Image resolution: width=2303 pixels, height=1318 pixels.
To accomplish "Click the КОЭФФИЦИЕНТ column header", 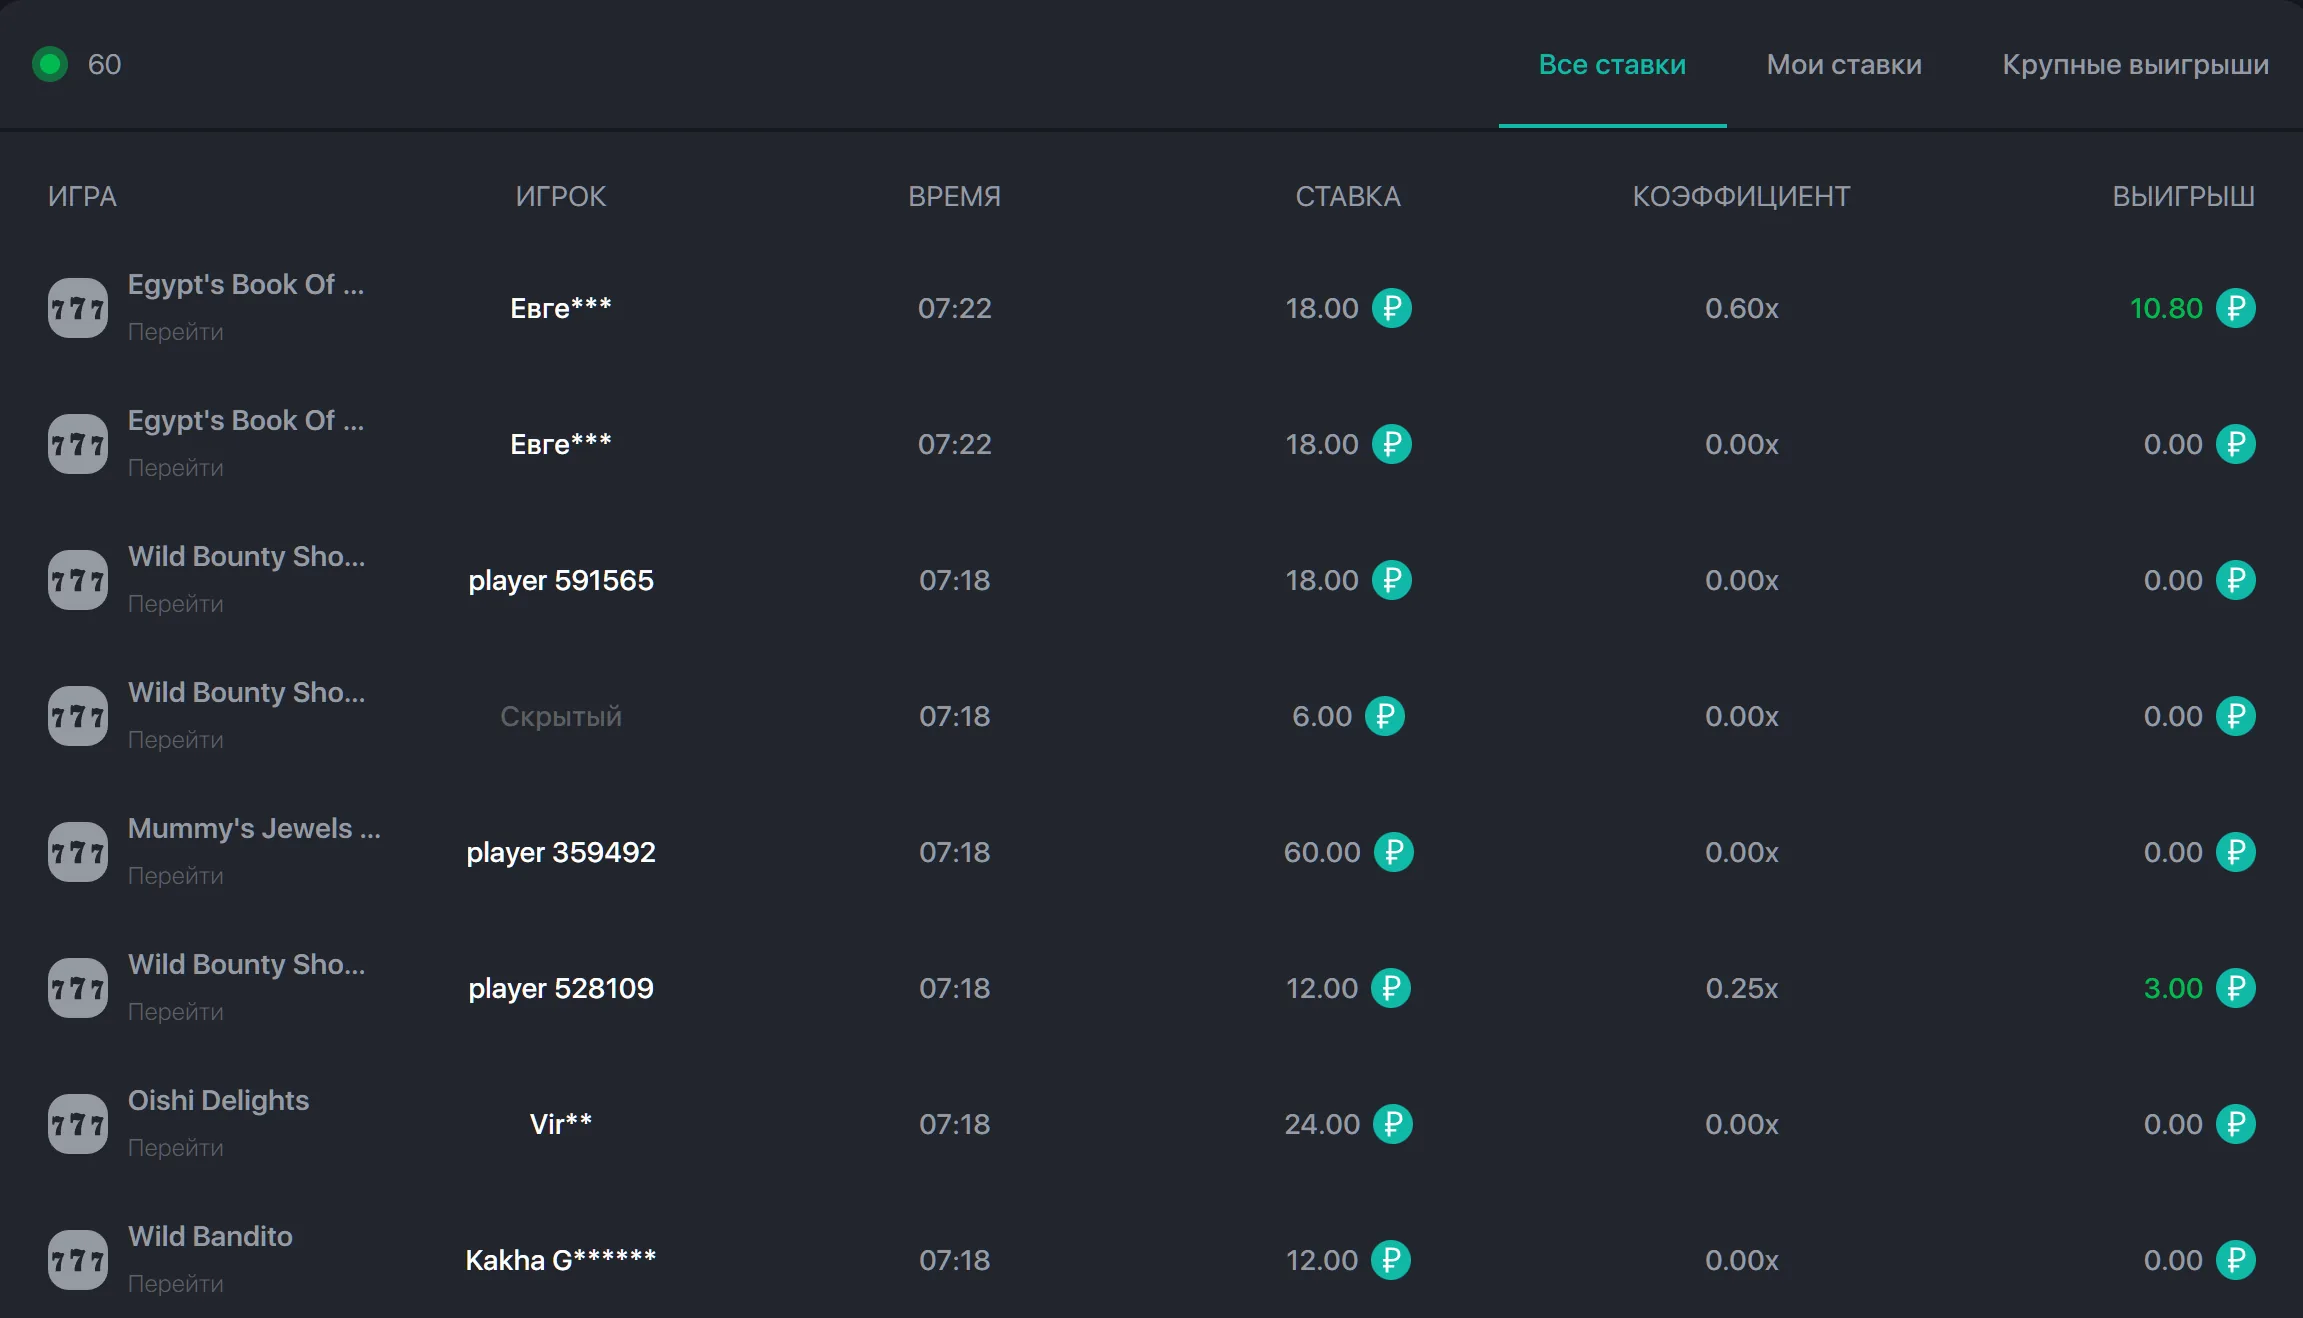I will click(x=1741, y=196).
